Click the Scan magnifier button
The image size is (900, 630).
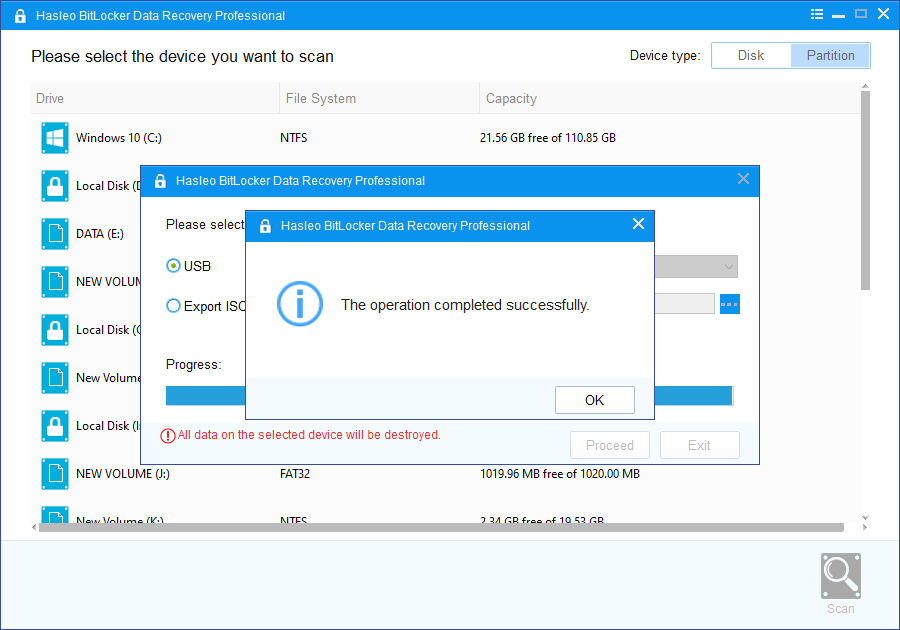pos(840,576)
